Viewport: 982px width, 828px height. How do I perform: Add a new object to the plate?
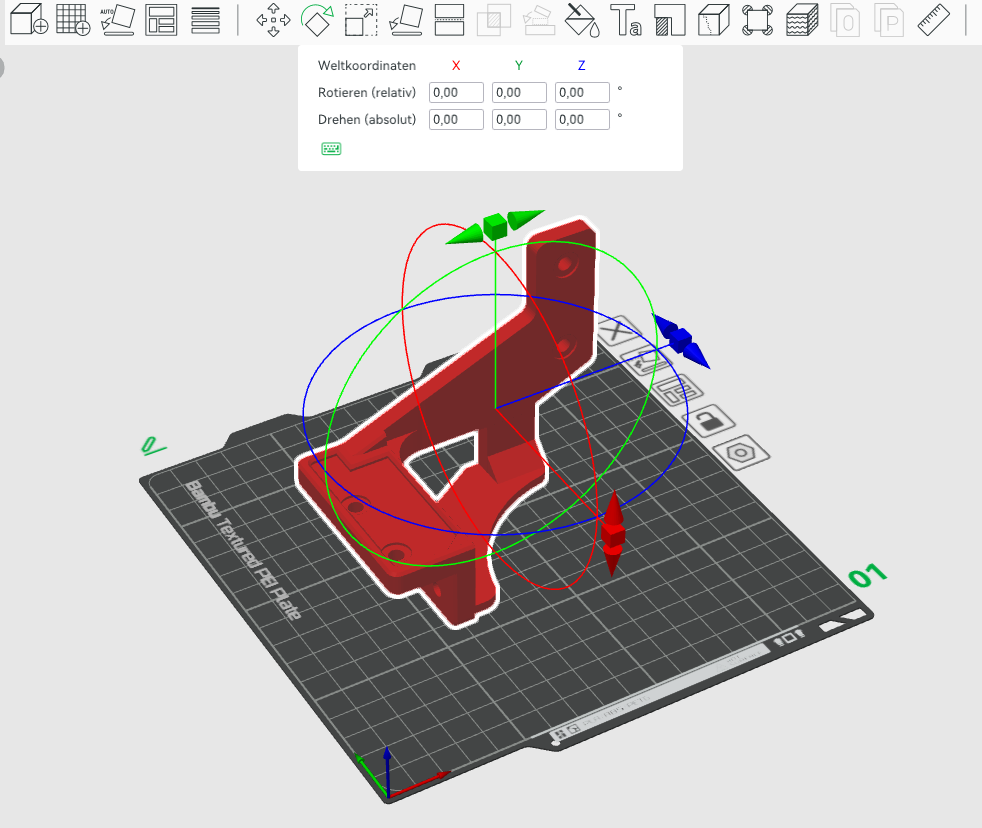point(27,18)
